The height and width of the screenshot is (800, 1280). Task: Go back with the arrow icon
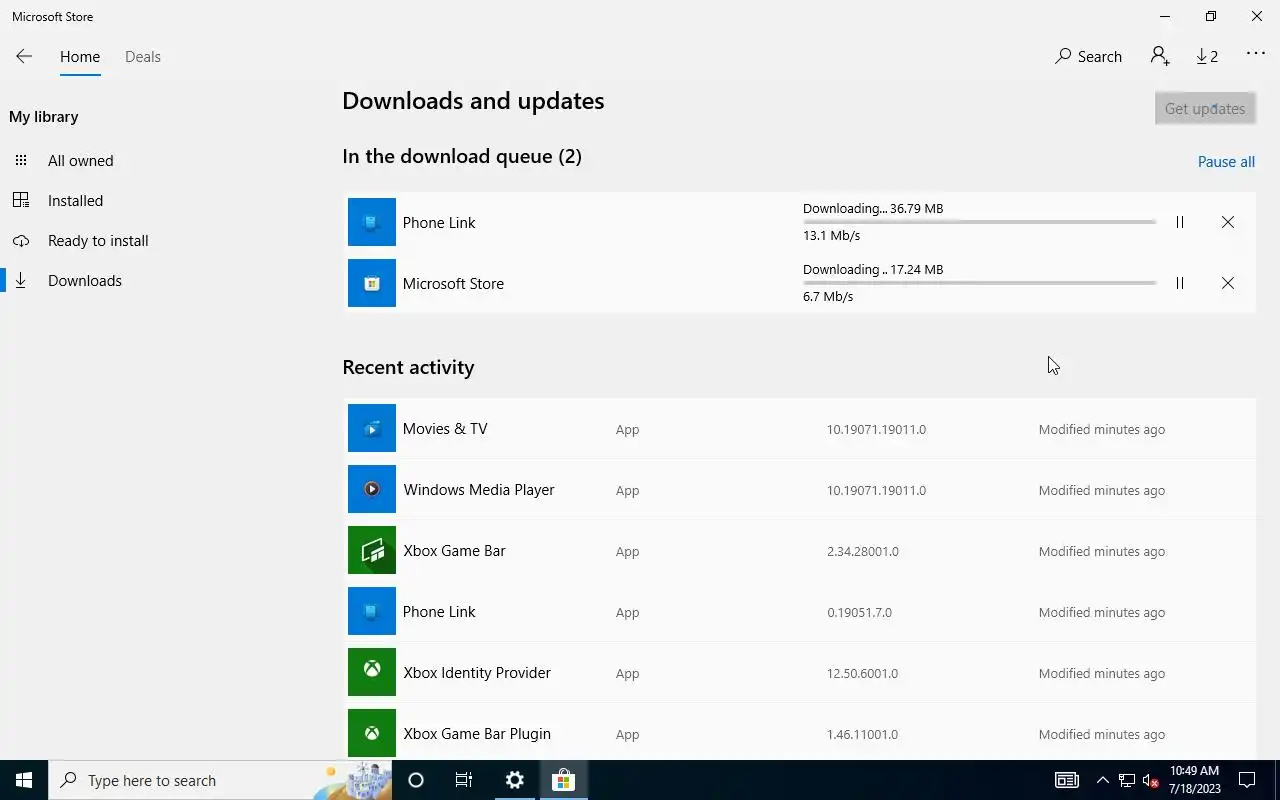click(24, 56)
